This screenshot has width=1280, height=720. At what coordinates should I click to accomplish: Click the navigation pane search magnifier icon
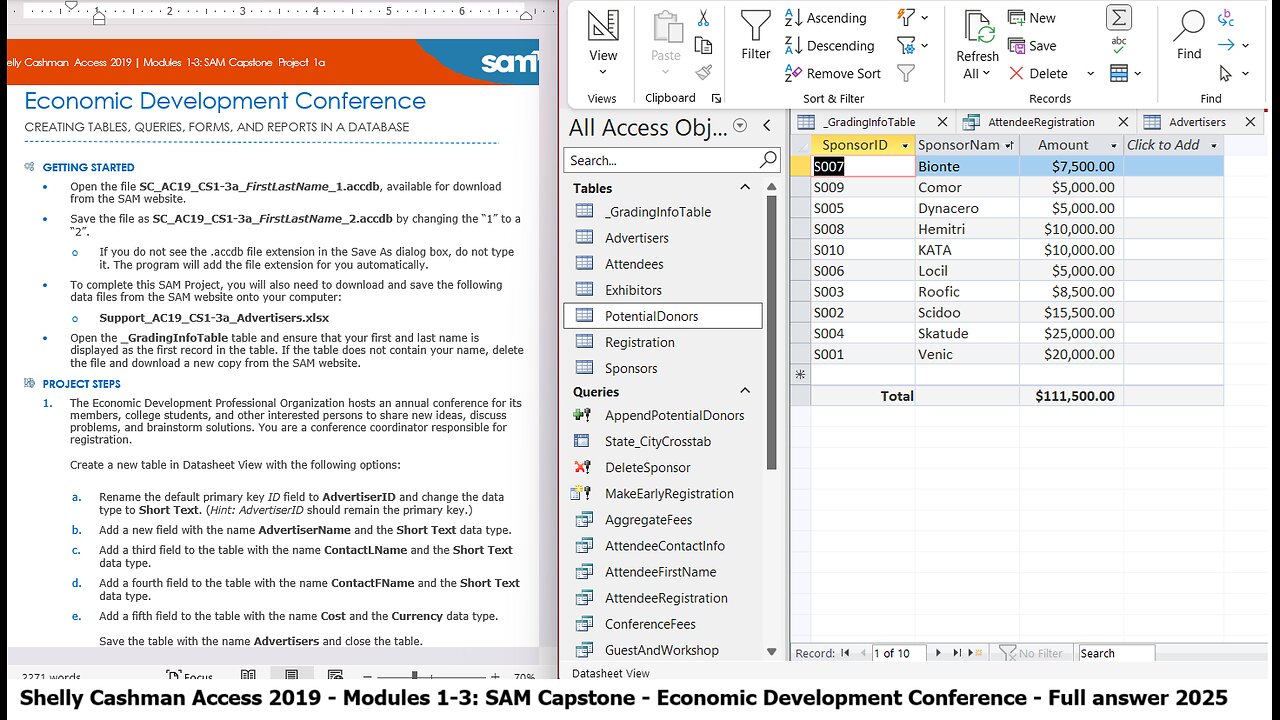click(x=768, y=160)
